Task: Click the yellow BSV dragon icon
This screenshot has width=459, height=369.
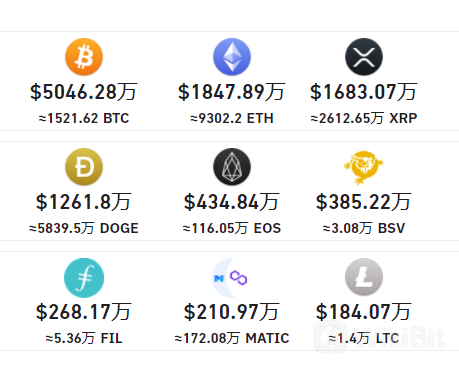Action: (364, 167)
